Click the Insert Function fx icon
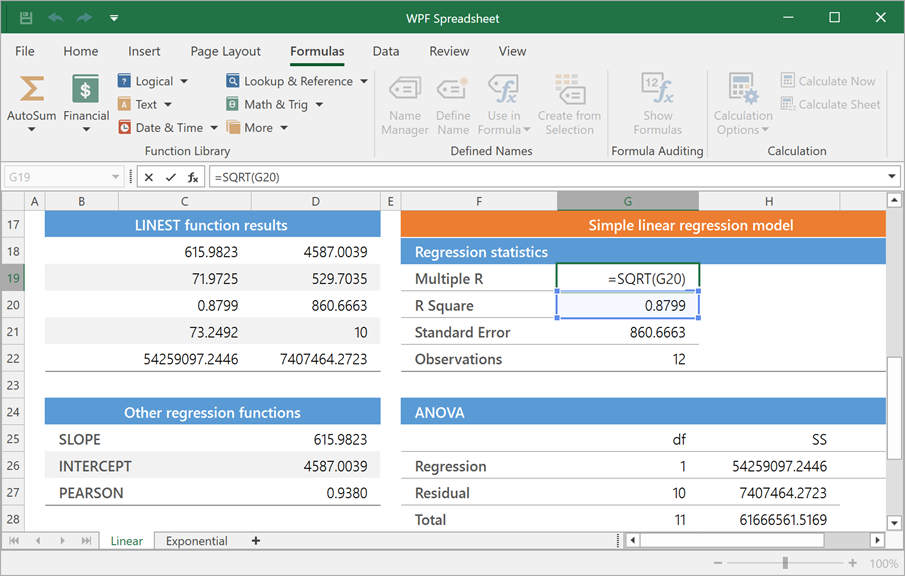This screenshot has height=576, width=906. tap(194, 176)
